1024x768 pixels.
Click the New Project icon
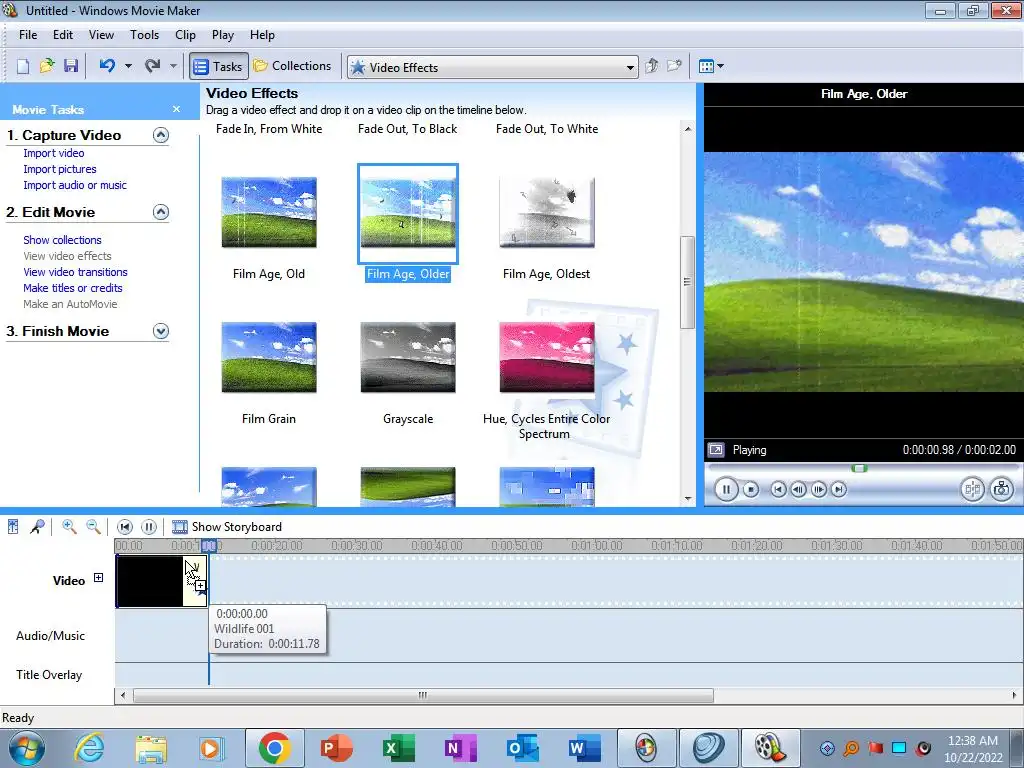[x=23, y=66]
